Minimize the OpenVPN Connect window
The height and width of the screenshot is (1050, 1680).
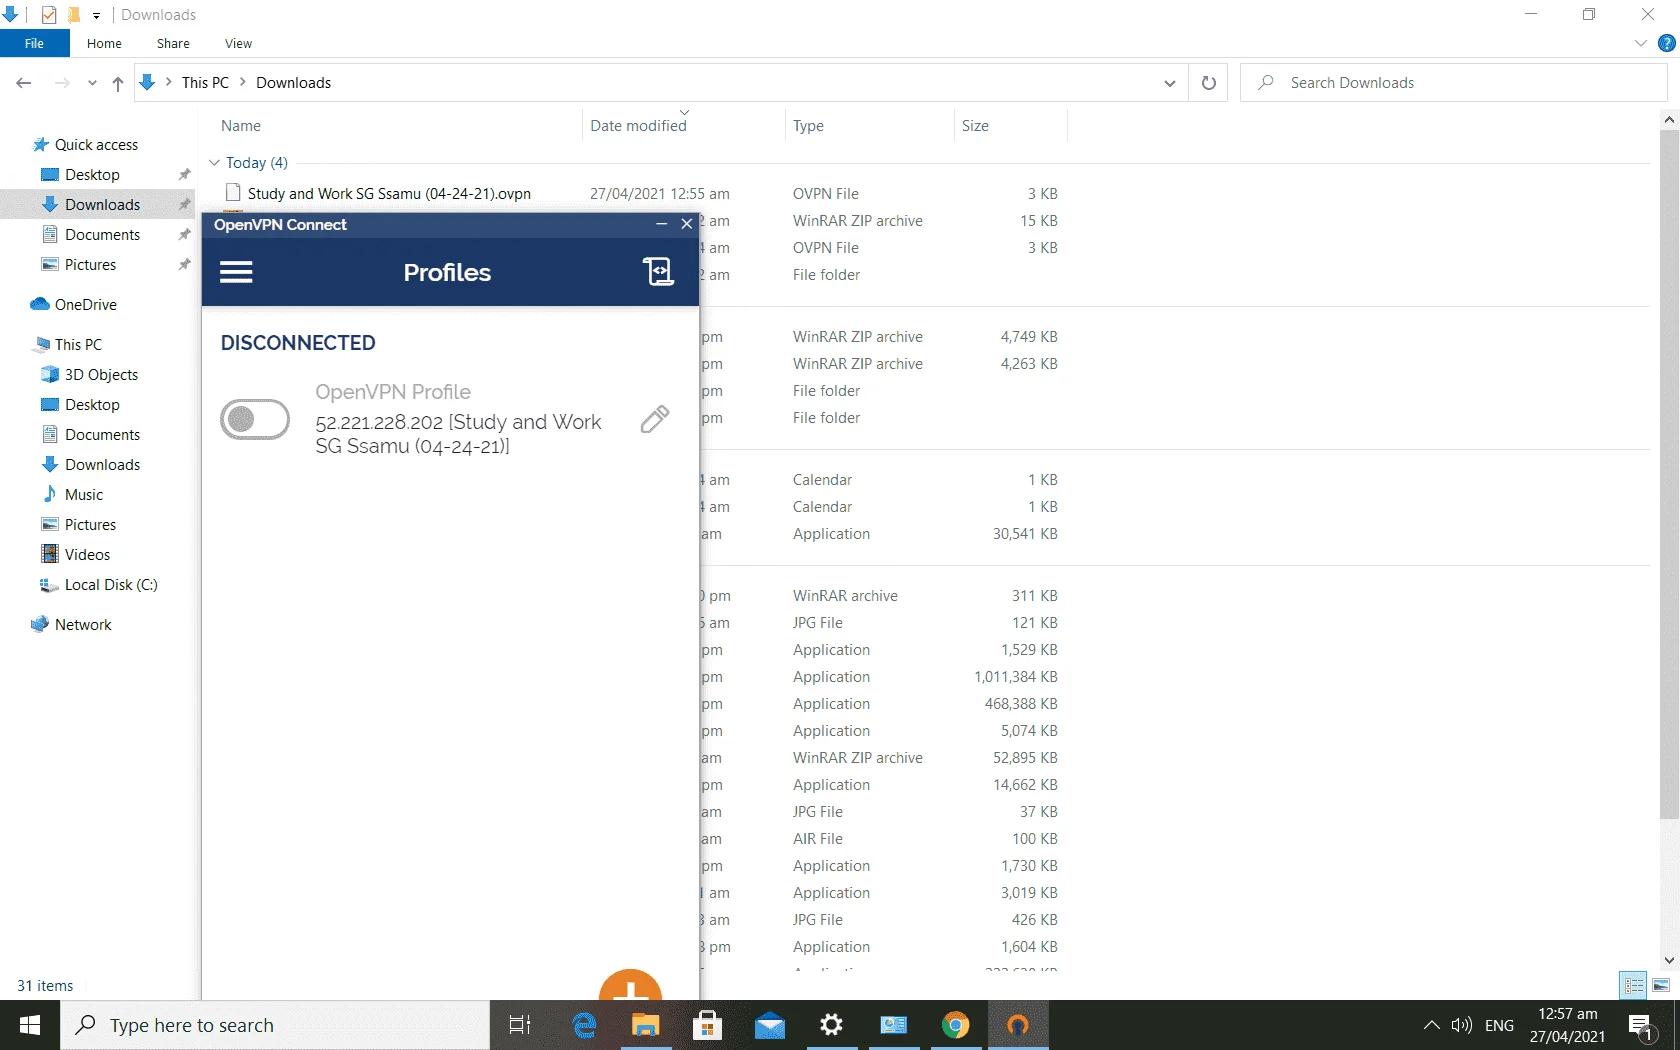pos(661,224)
